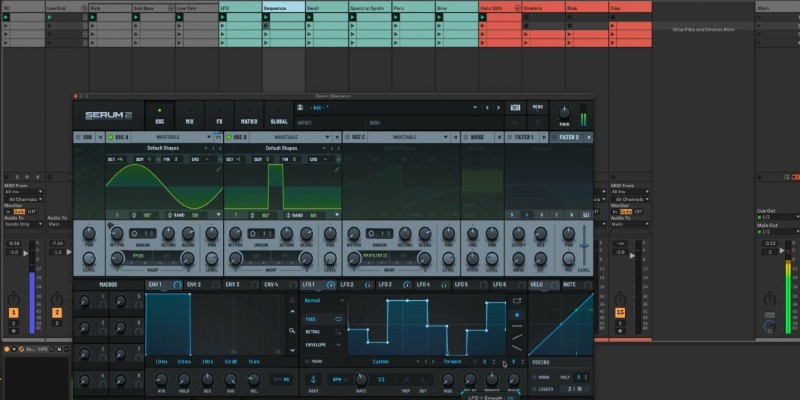The height and width of the screenshot is (400, 800).
Task: Enable the NOISE oscillator
Action: [x=465, y=137]
